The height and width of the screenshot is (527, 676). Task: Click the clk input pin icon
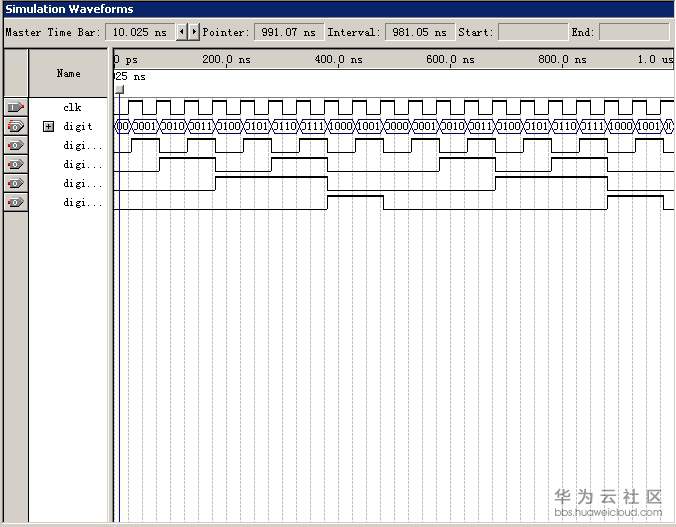pos(16,107)
